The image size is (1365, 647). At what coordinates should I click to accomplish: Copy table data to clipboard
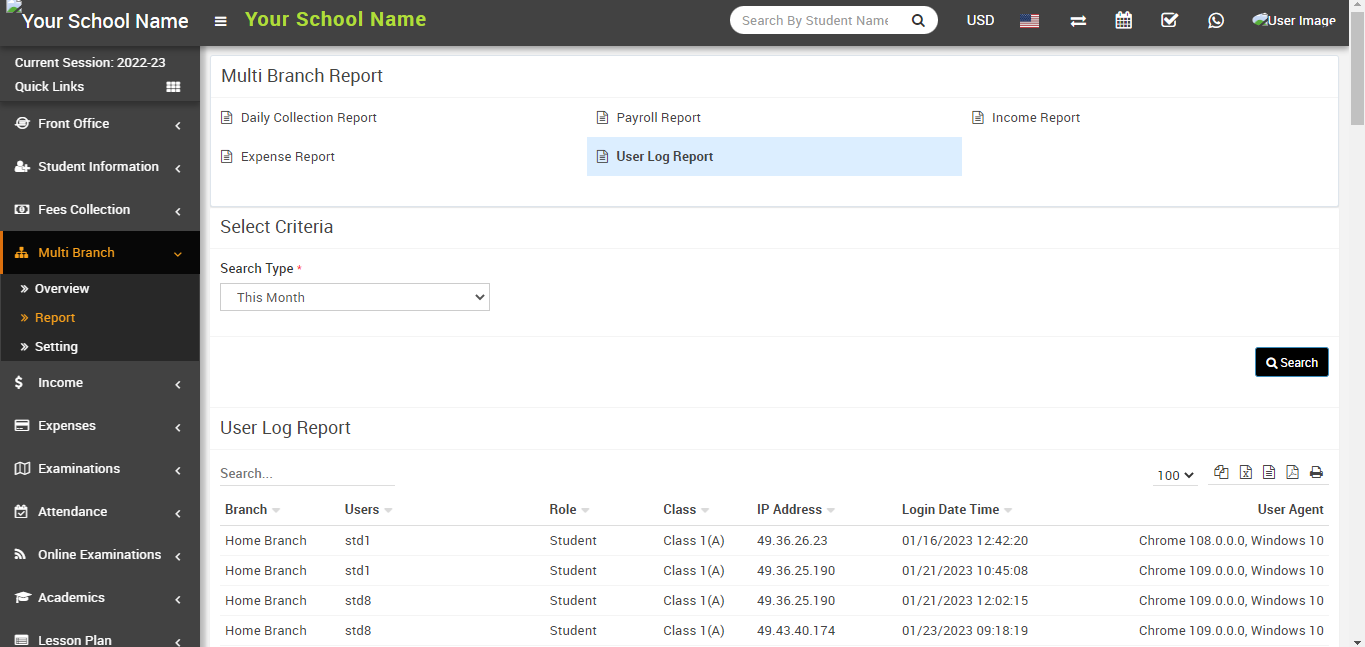pyautogui.click(x=1221, y=473)
